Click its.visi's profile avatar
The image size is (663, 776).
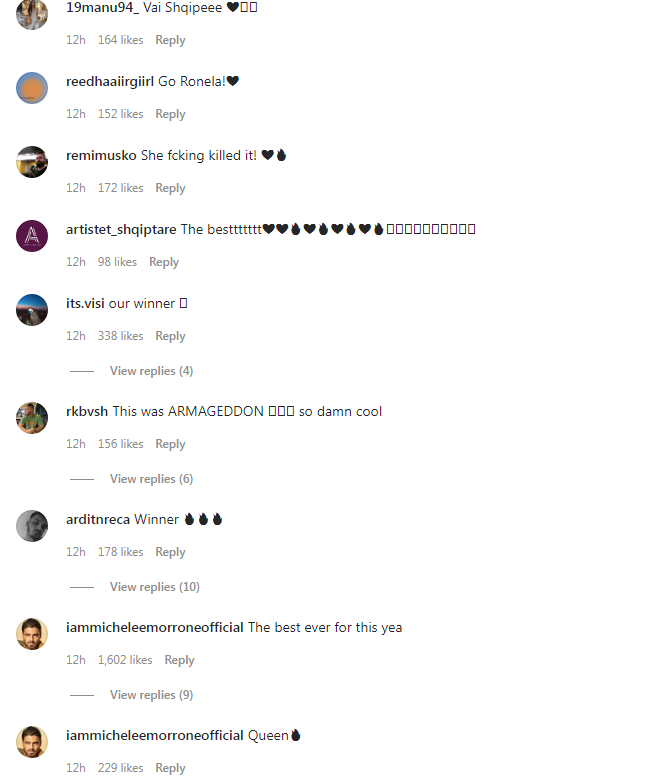[x=32, y=310]
